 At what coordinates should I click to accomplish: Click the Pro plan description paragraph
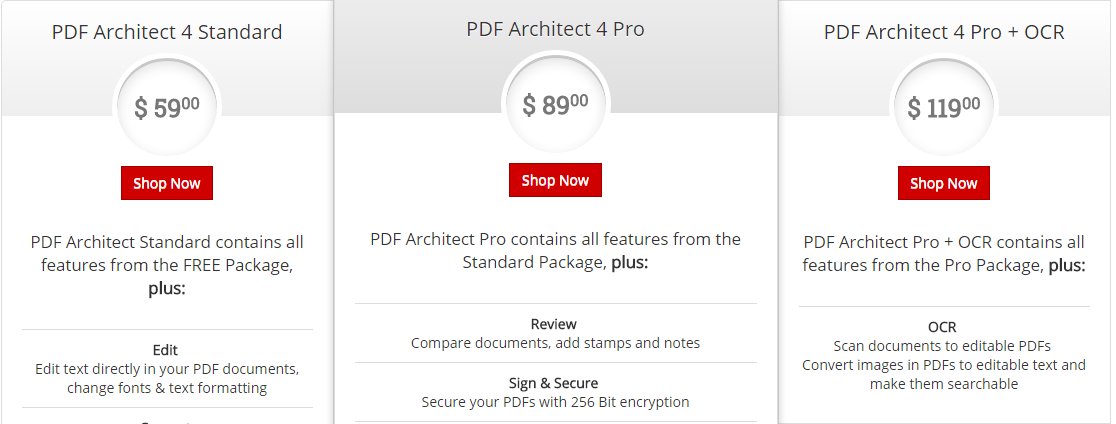[555, 250]
